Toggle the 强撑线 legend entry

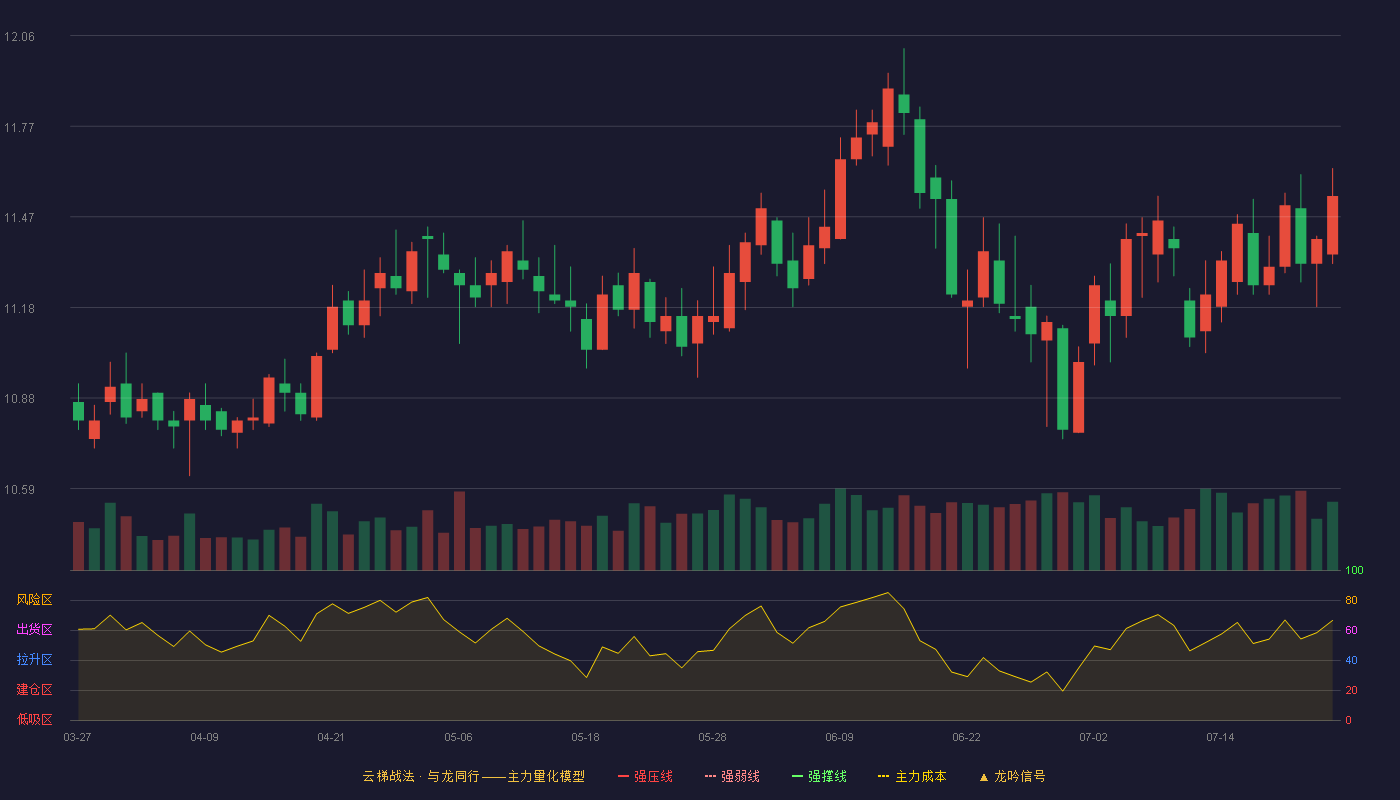(x=819, y=776)
